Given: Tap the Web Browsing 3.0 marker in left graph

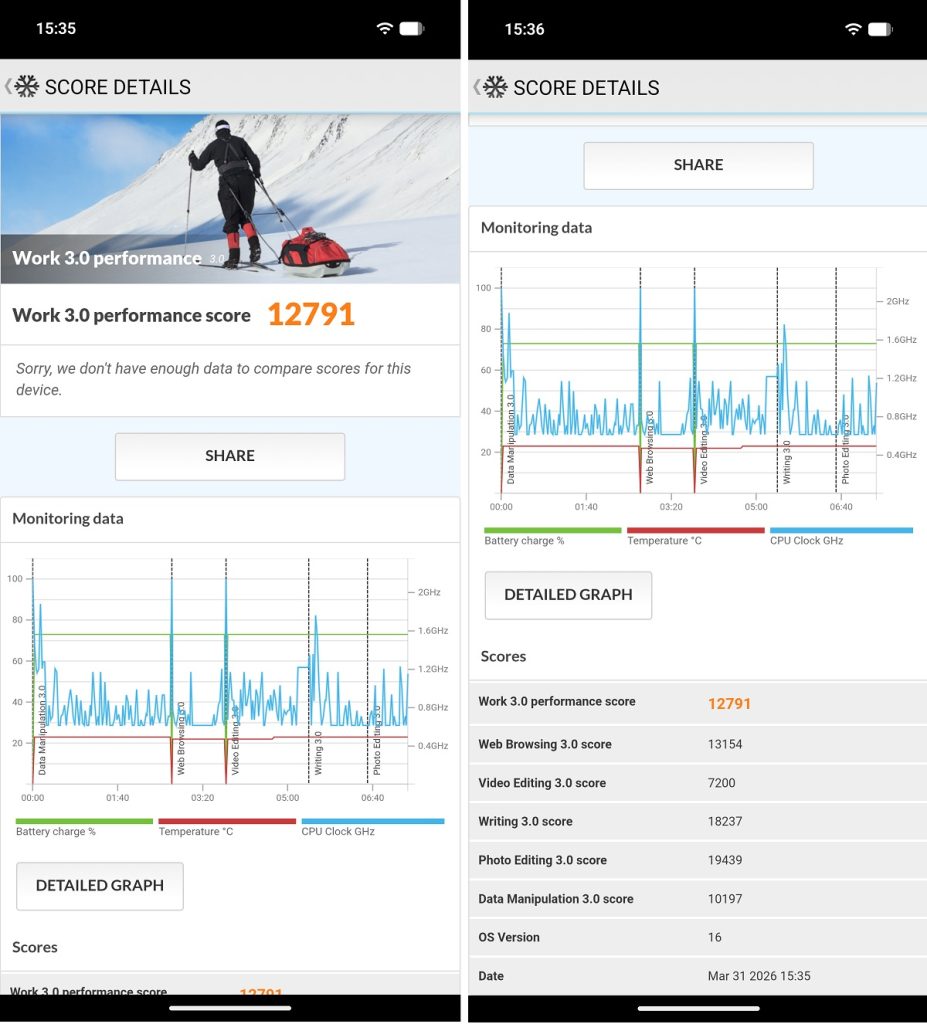Looking at the screenshot, I should (x=181, y=740).
